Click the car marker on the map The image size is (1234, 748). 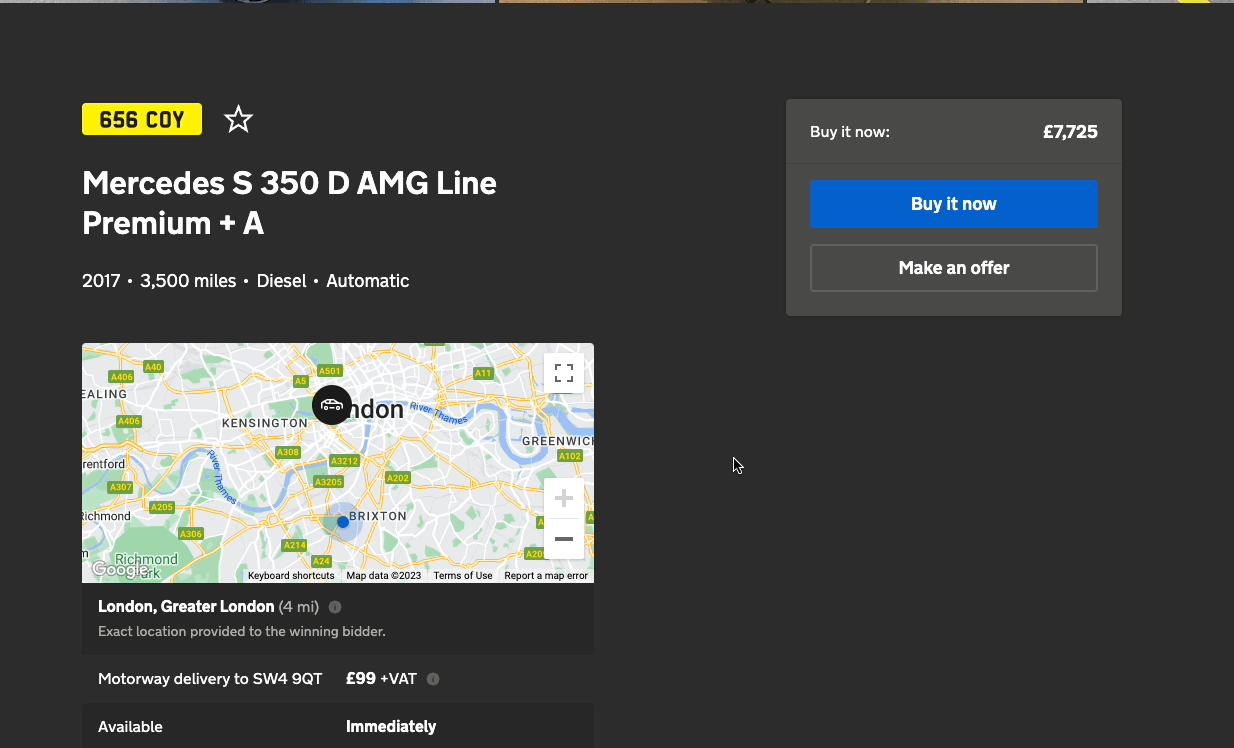[x=332, y=405]
